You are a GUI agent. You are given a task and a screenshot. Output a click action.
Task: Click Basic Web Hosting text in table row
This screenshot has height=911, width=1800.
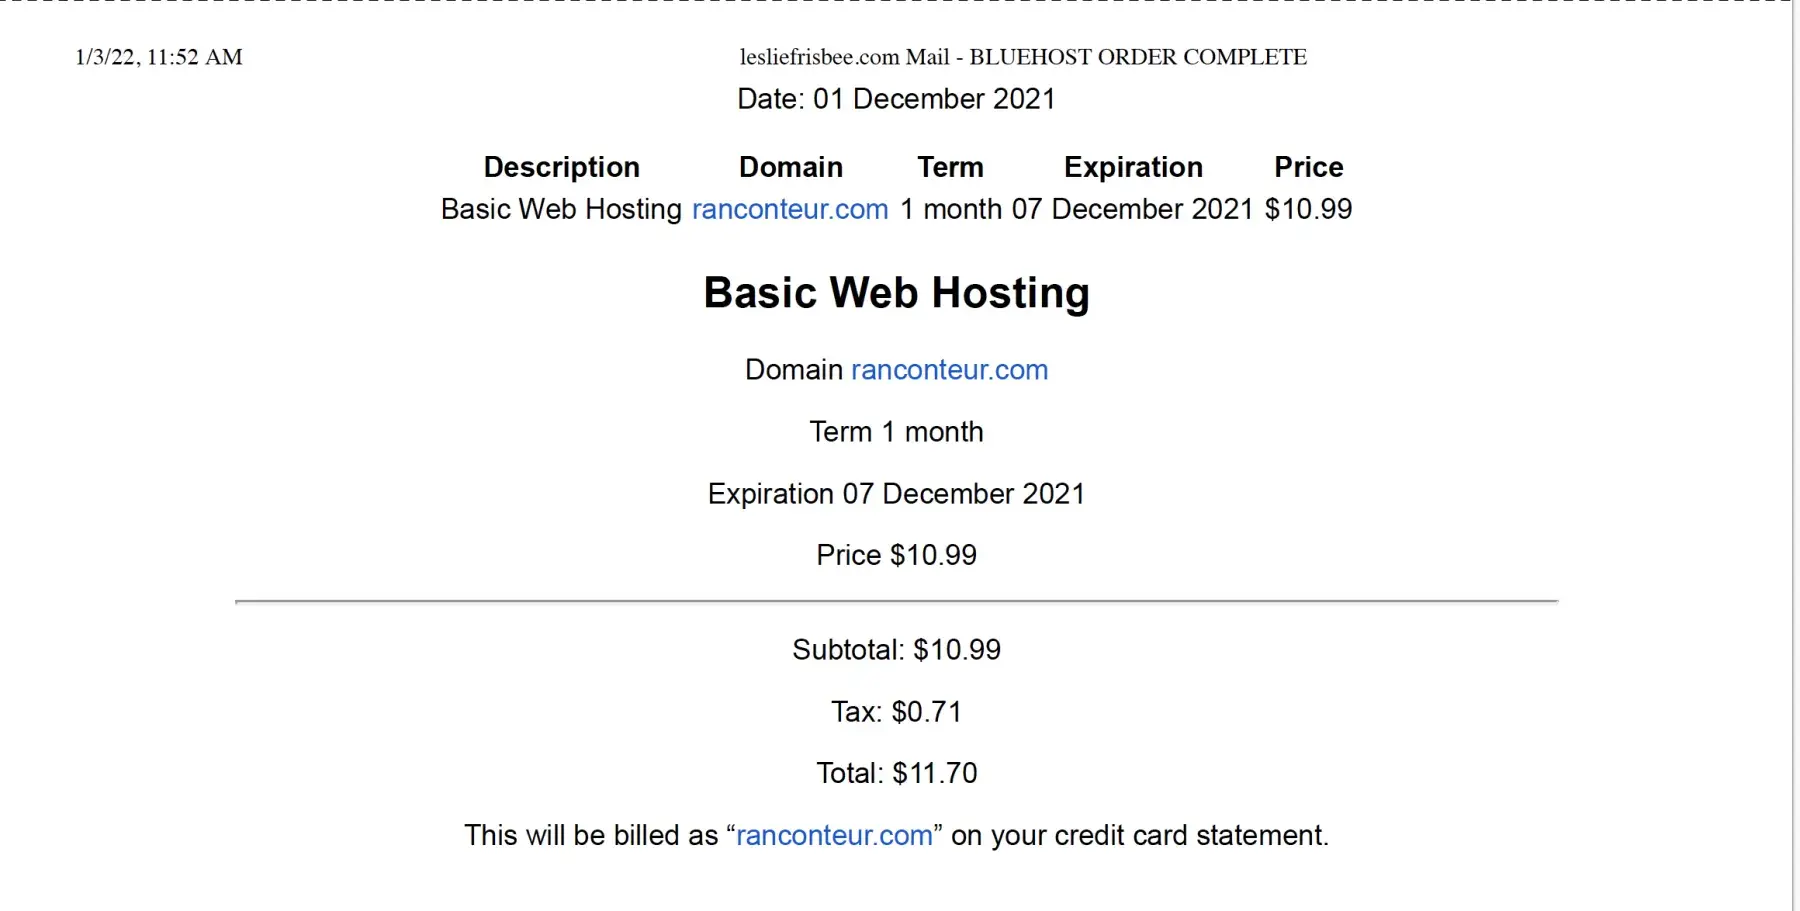click(561, 209)
